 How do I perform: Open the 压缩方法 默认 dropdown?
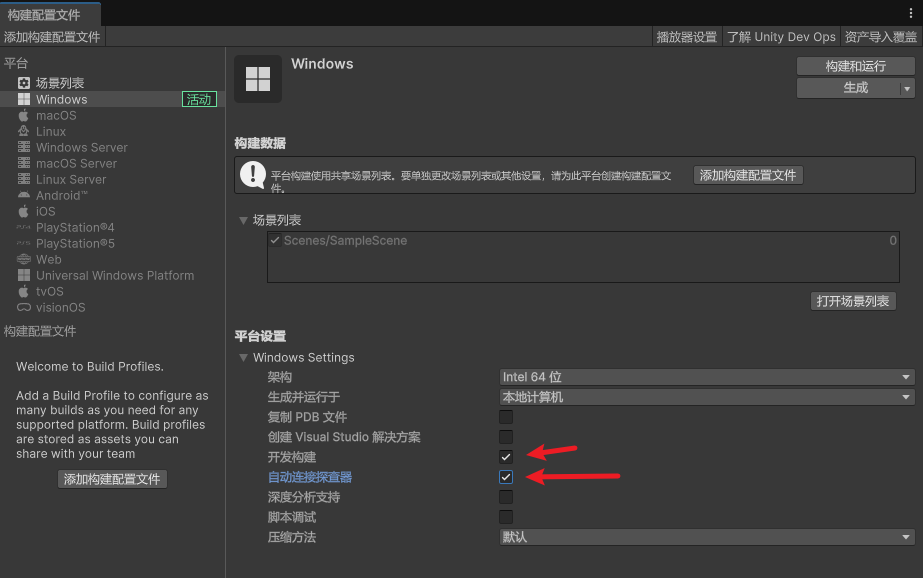click(x=707, y=537)
